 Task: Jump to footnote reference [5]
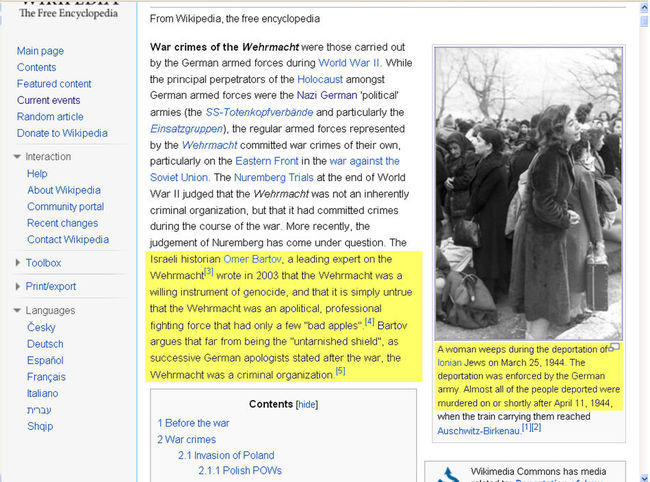[340, 371]
